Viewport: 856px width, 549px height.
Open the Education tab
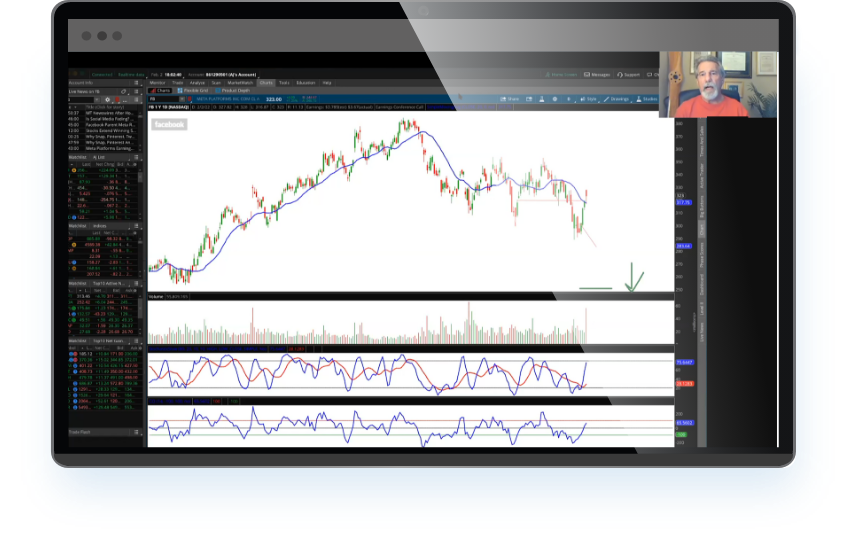pos(306,83)
